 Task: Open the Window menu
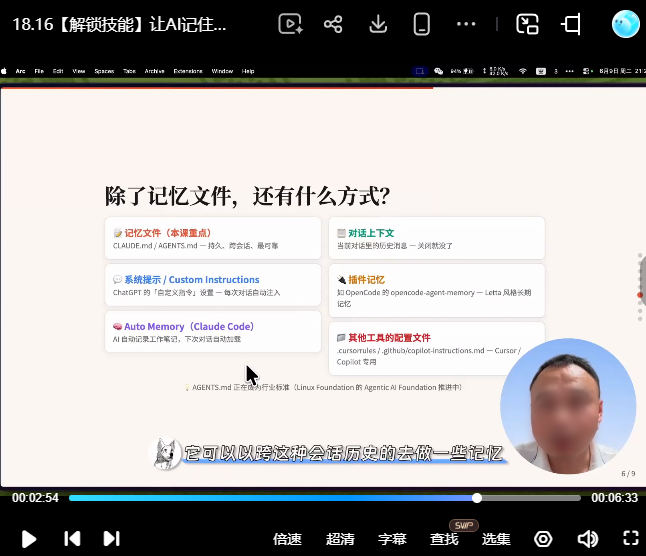click(x=222, y=71)
